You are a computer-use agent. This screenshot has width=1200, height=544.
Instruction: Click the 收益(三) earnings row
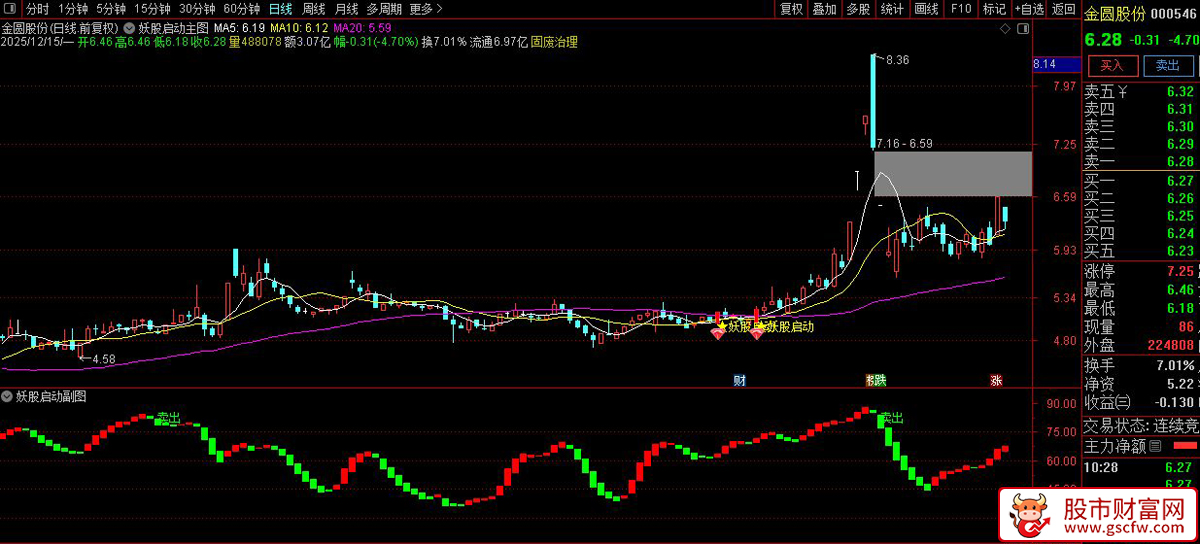(1140, 402)
